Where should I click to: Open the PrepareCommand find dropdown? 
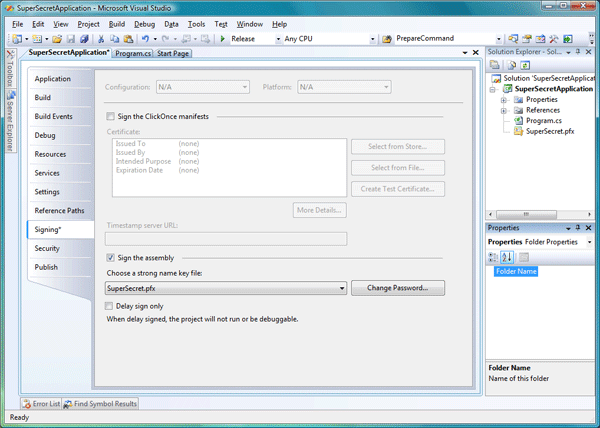[x=499, y=39]
